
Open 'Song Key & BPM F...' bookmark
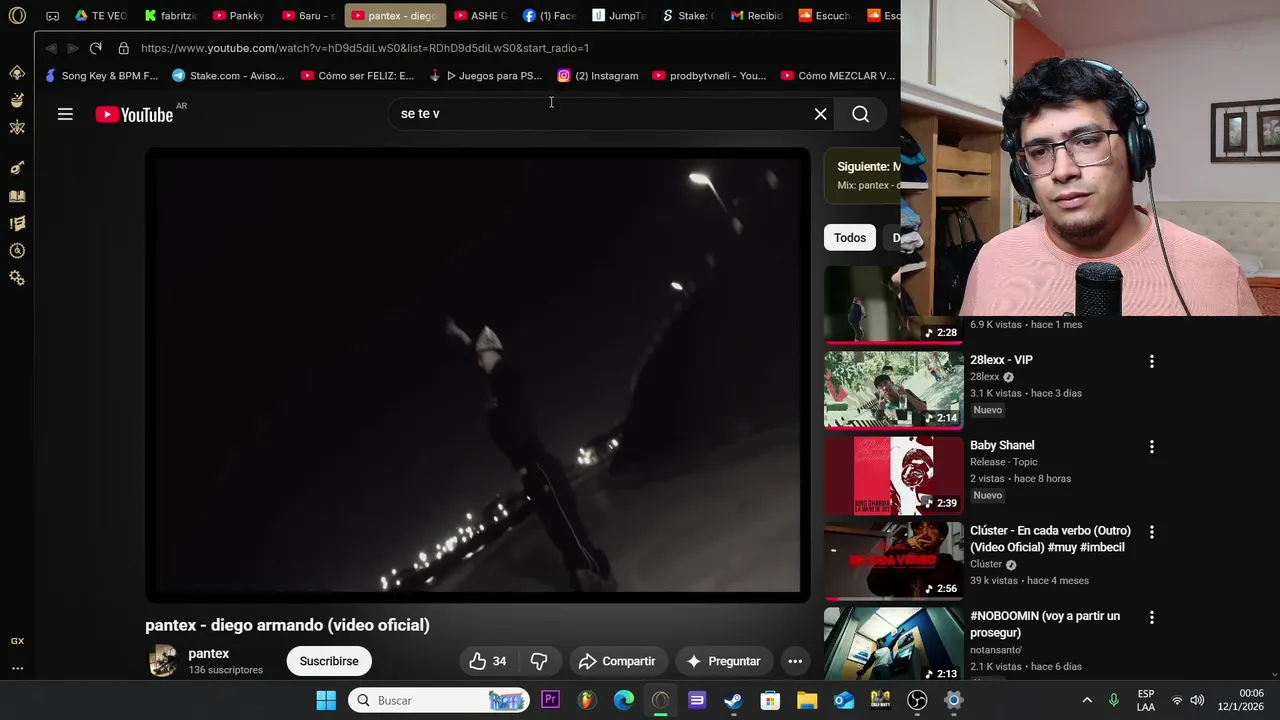101,75
